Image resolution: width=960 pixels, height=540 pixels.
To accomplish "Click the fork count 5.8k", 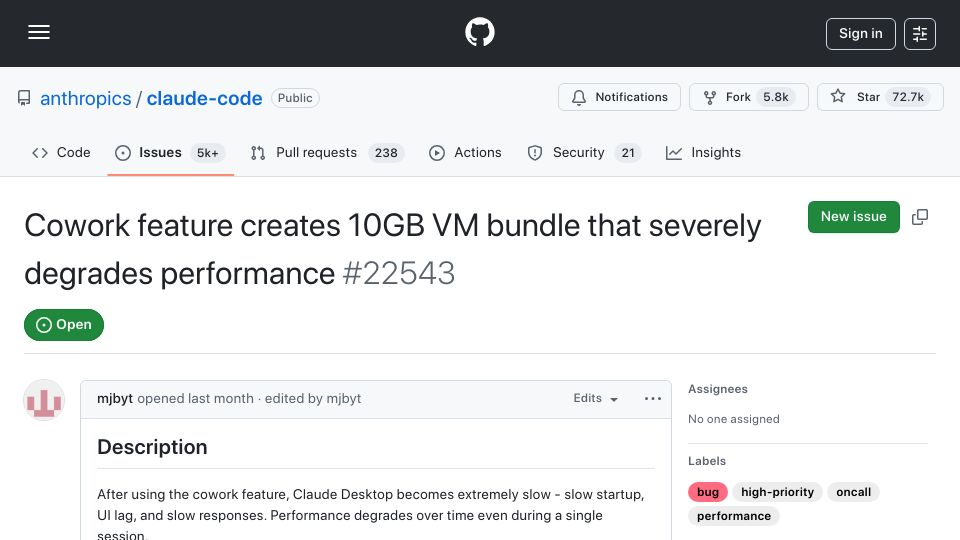I will point(775,97).
